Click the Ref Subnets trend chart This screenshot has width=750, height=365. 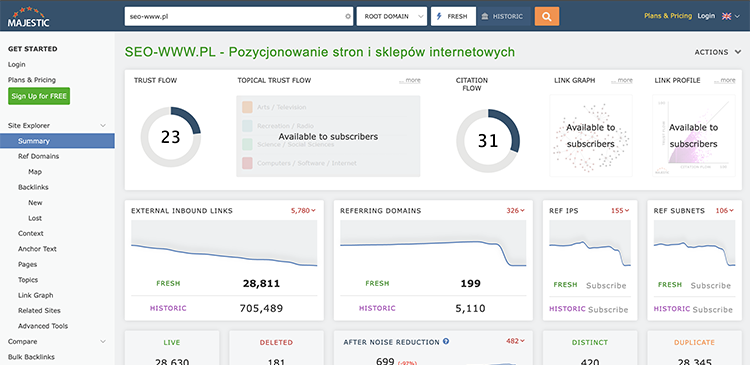point(695,243)
